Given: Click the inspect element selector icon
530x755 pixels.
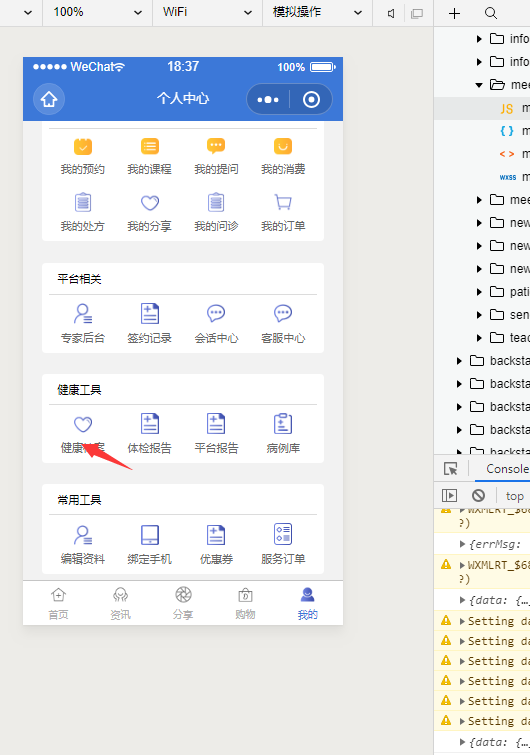Looking at the screenshot, I should [x=451, y=469].
